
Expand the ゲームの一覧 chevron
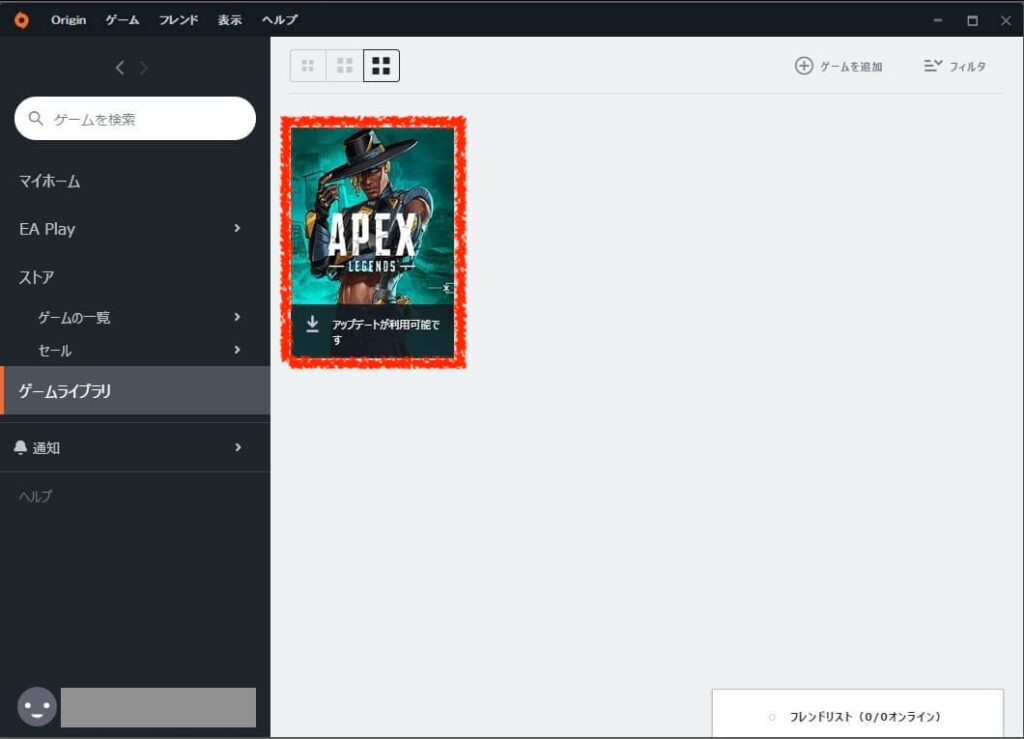237,317
